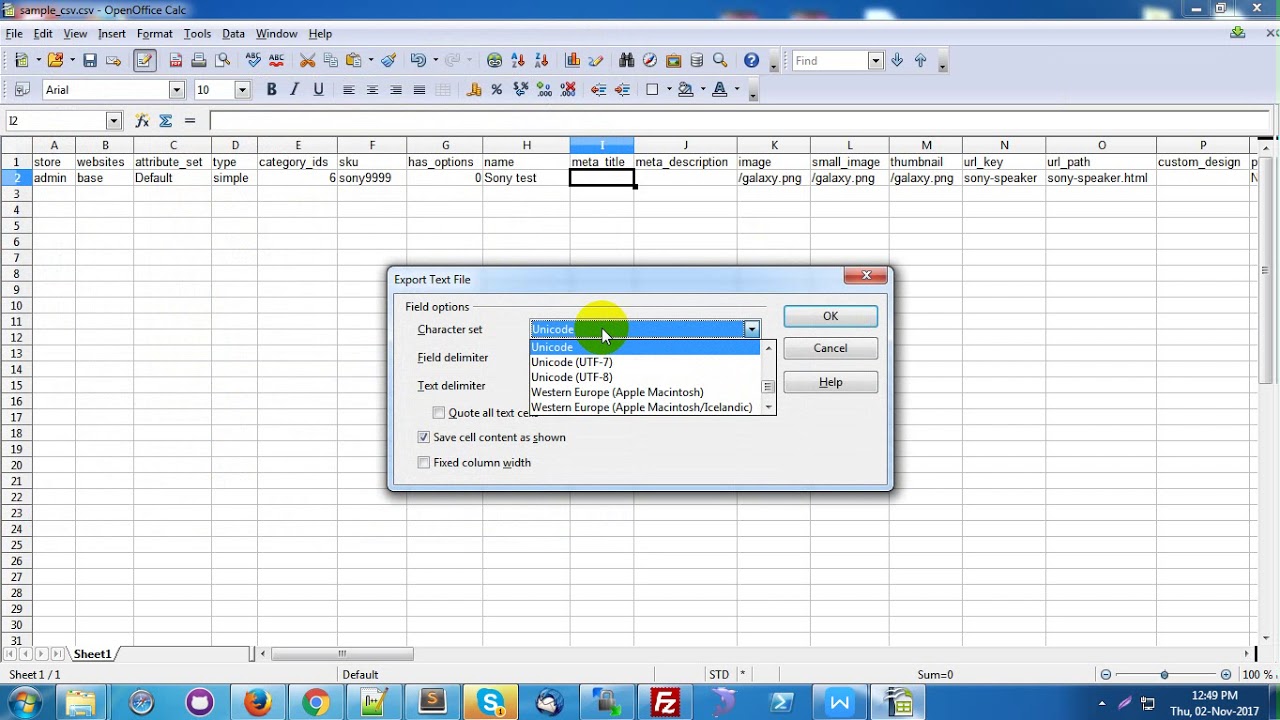Choose Western Europe (Apple Macintosh/Icelandic)
The image size is (1280, 720).
646,407
